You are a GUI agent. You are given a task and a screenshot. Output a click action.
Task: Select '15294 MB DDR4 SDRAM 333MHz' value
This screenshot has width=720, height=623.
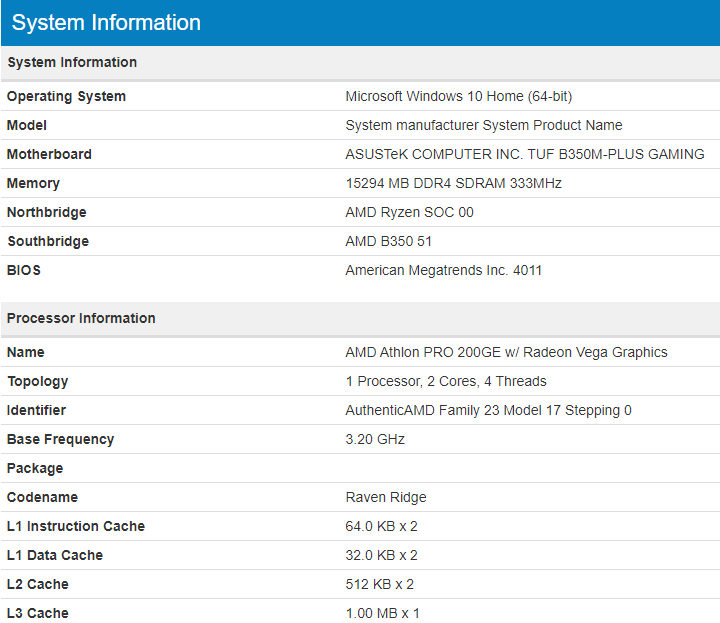[454, 183]
